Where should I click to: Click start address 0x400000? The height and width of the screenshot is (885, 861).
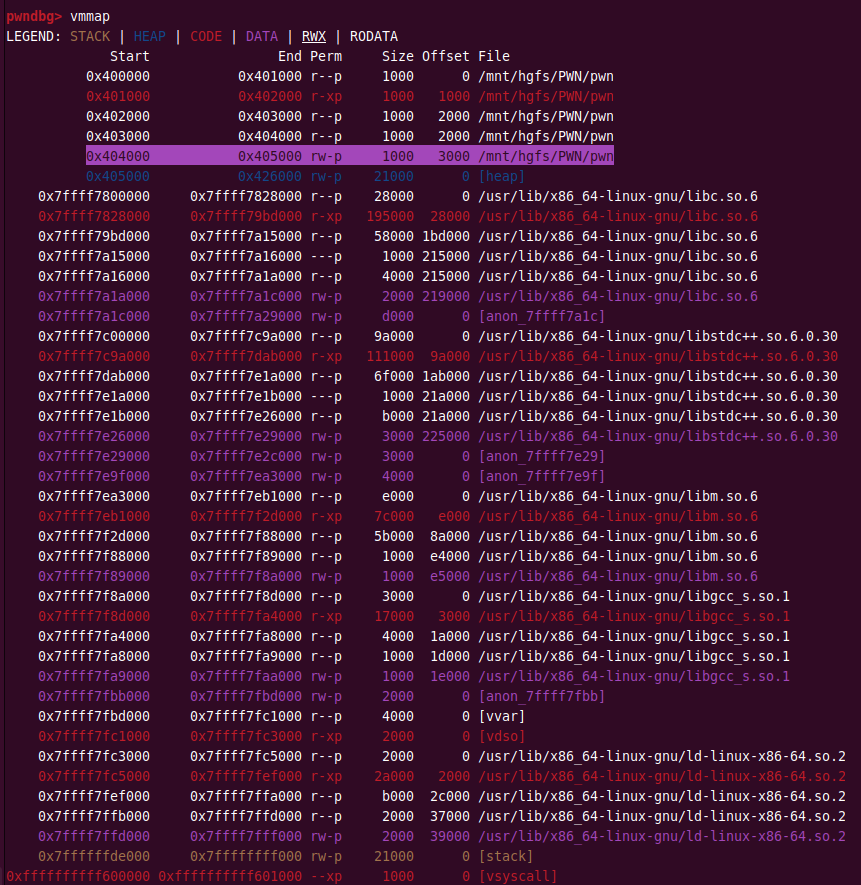coord(118,76)
